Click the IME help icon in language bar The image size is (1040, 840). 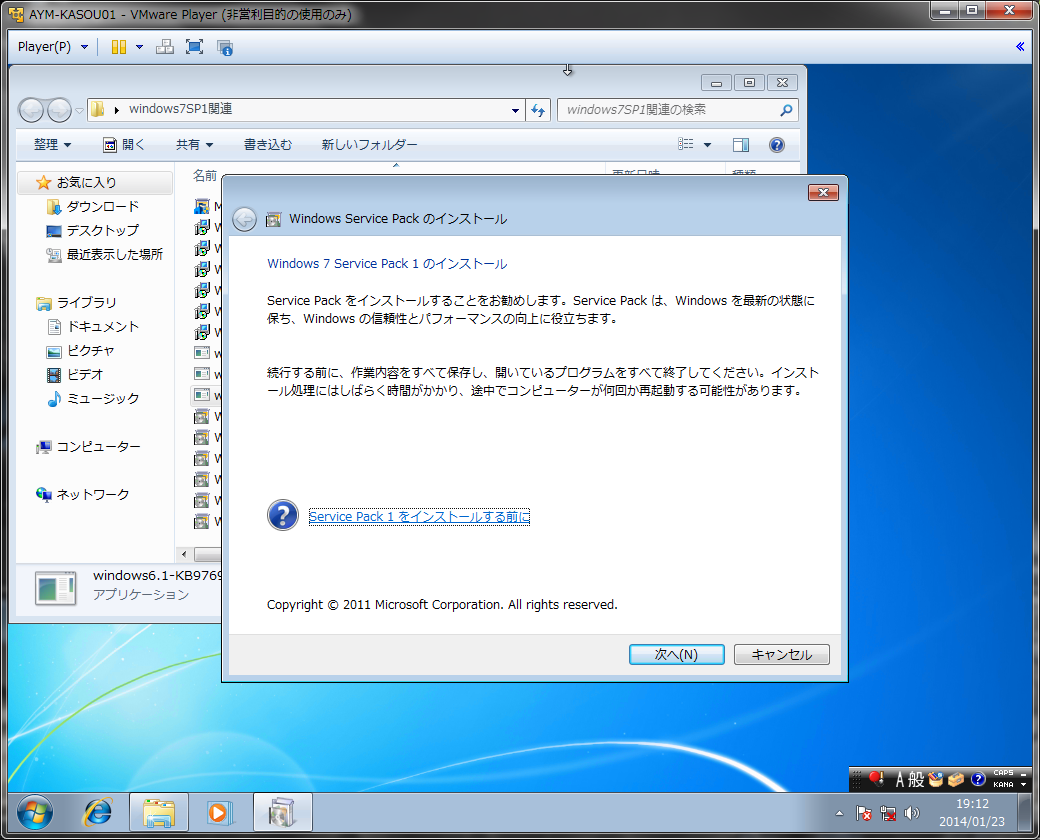coord(978,780)
